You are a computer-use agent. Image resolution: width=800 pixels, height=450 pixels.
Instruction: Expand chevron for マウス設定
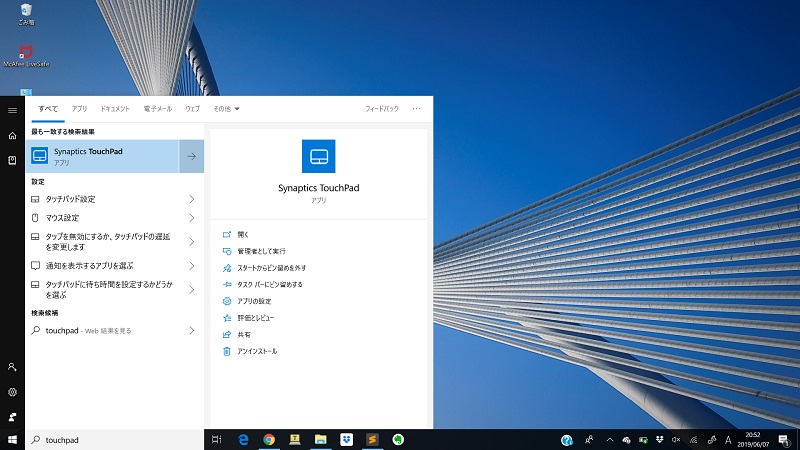tap(191, 218)
